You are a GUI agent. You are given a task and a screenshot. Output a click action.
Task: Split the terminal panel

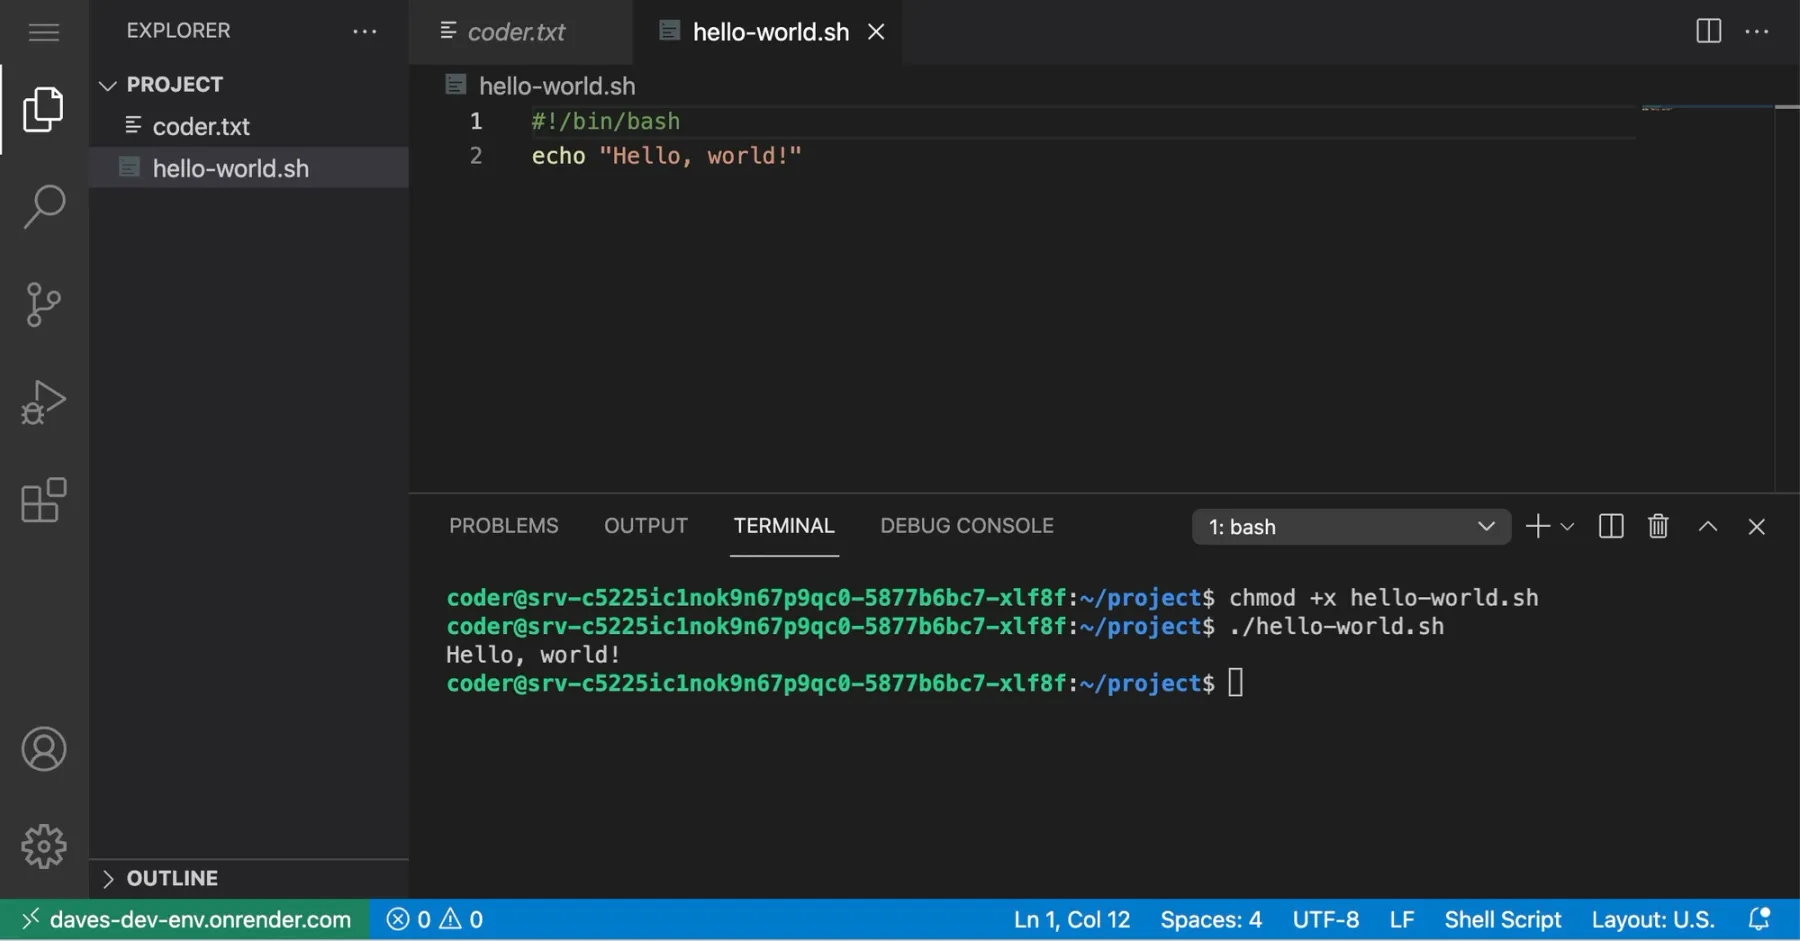(1609, 525)
